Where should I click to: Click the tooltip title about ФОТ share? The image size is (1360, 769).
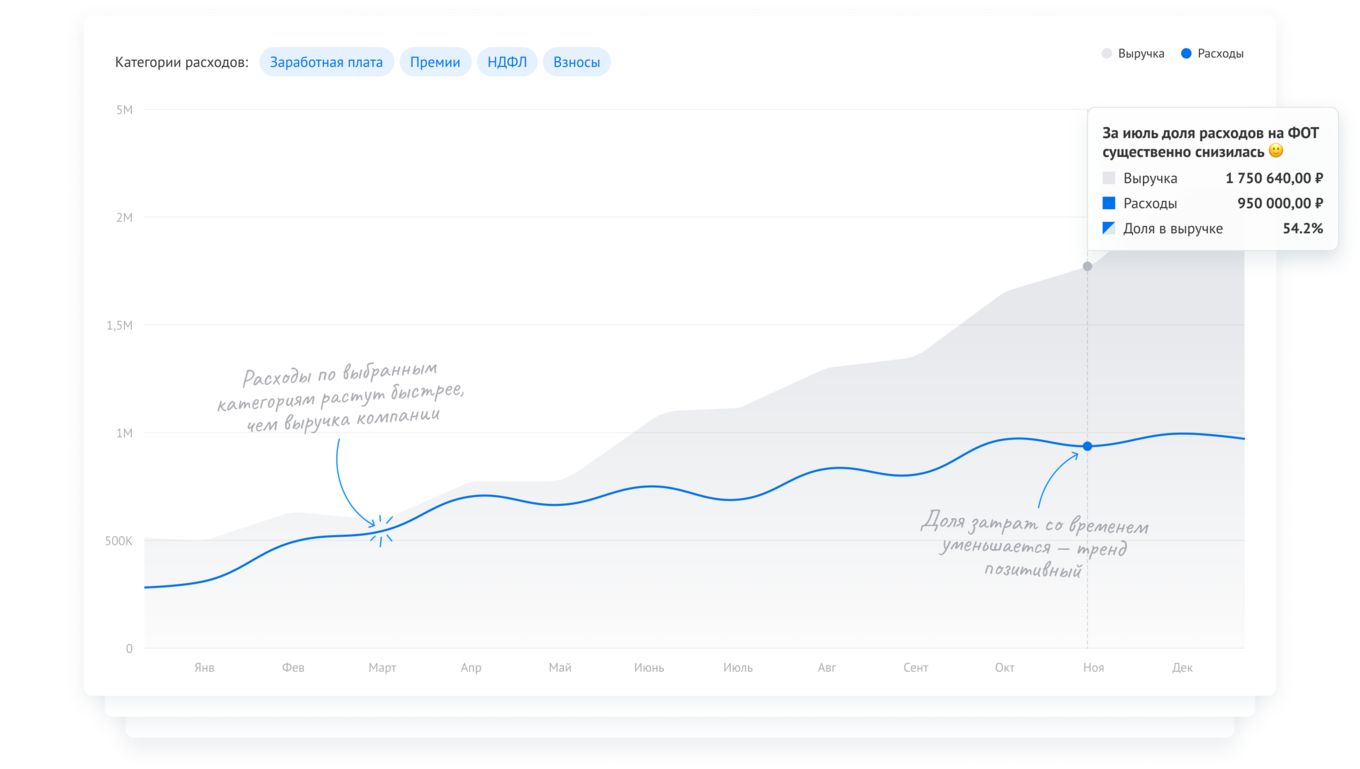(x=1211, y=142)
